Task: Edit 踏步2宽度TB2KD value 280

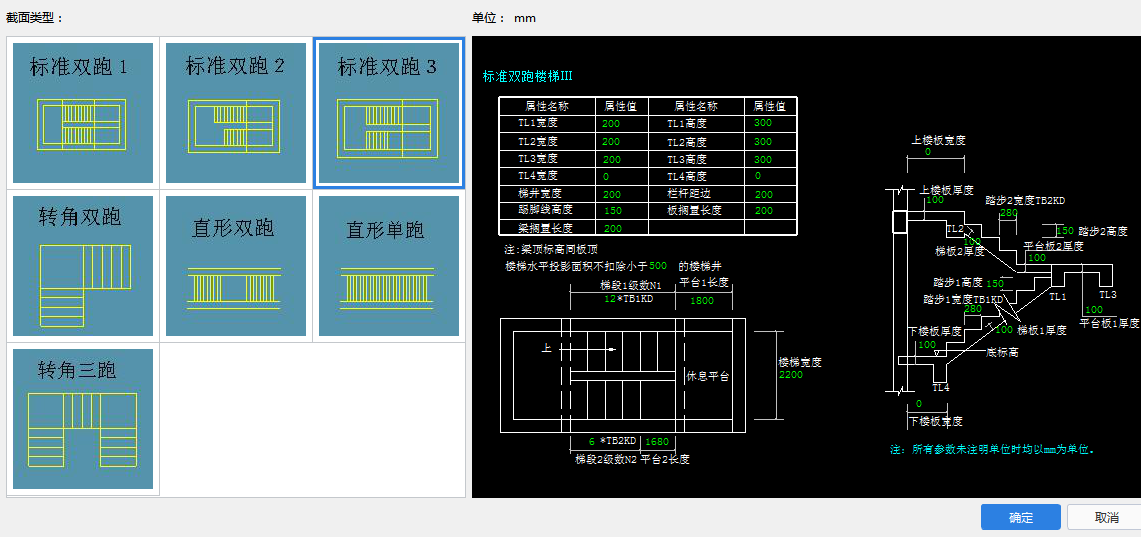Action: point(1009,212)
